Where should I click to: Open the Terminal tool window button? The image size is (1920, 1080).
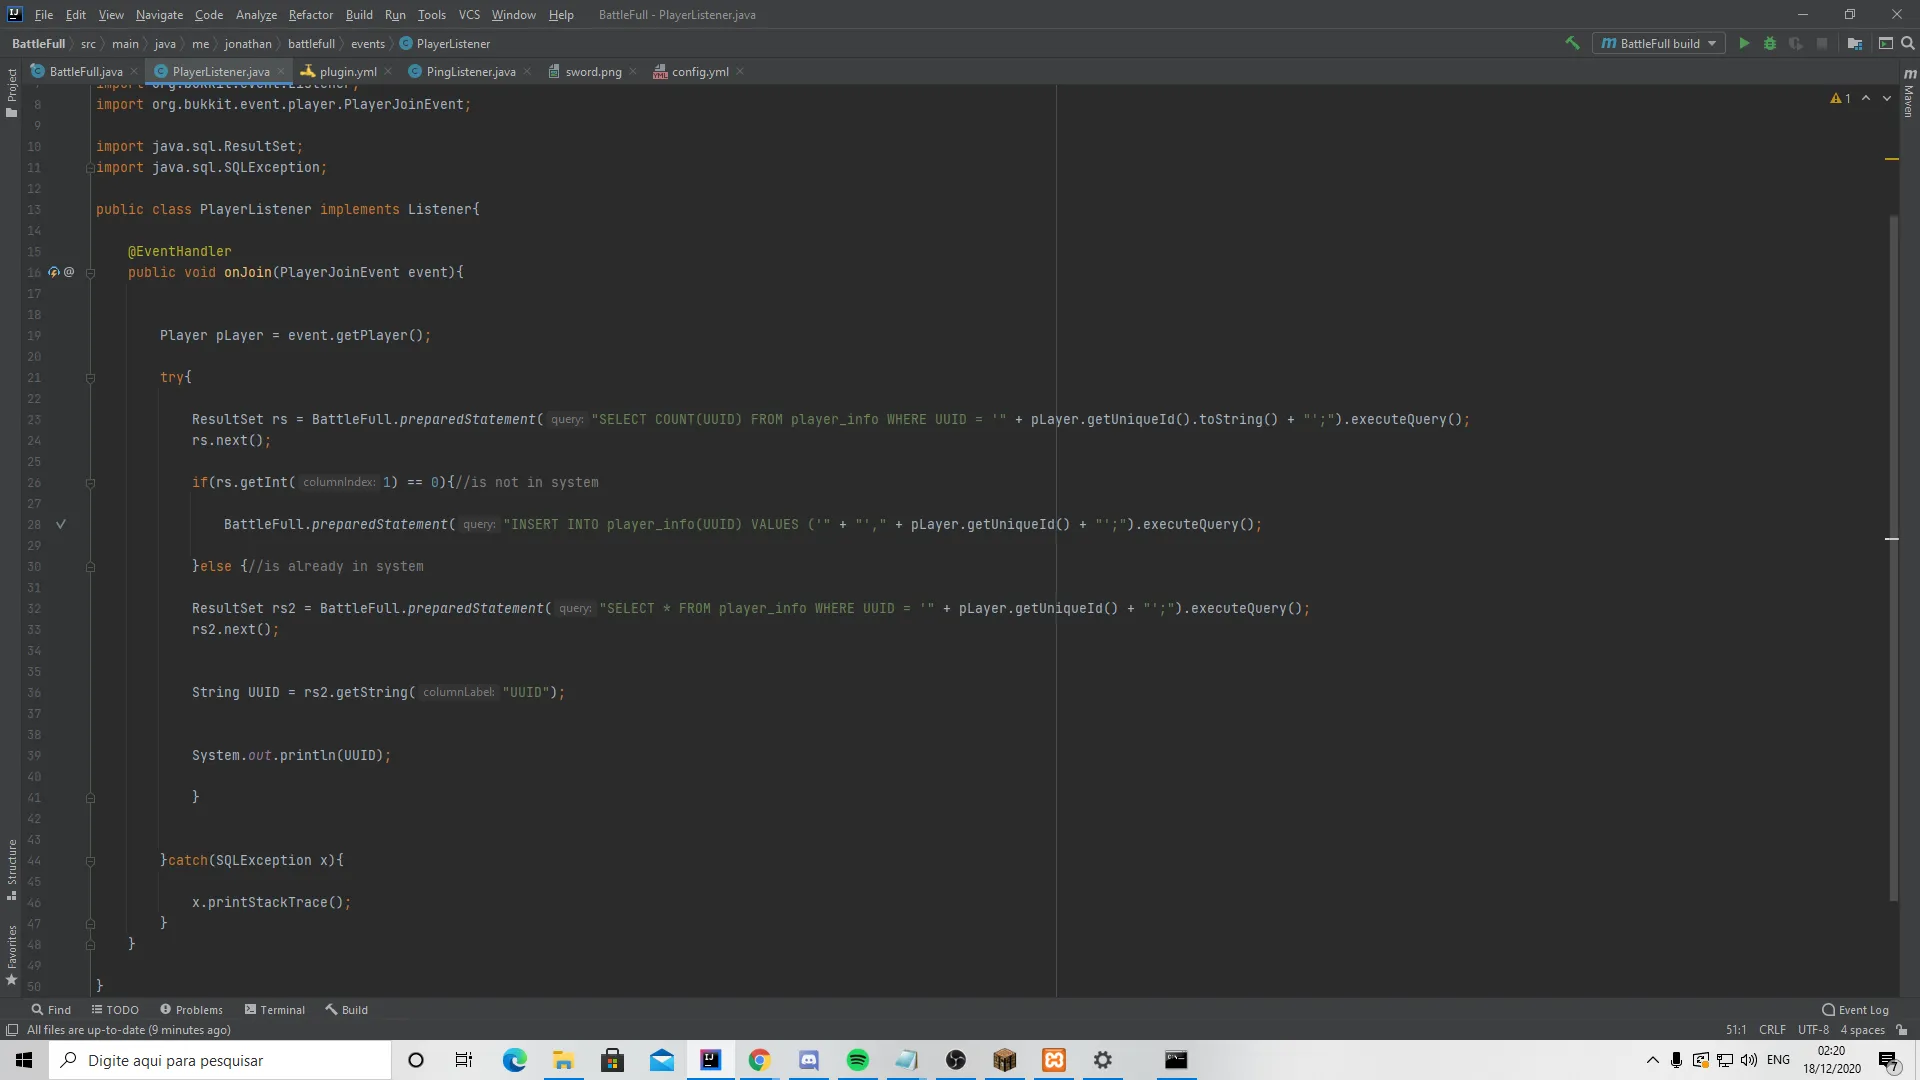275,1009
